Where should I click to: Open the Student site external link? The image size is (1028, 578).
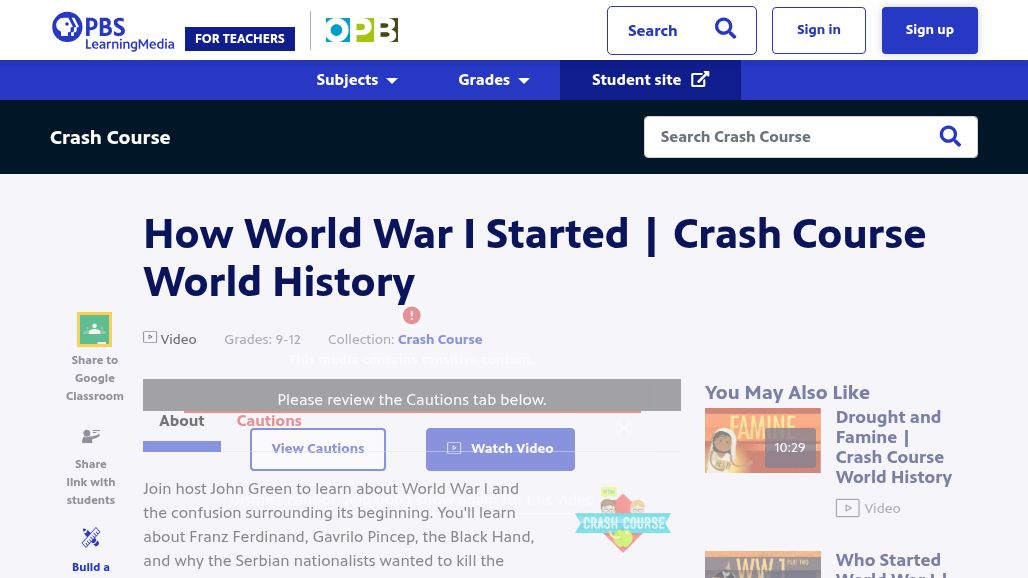(x=650, y=79)
